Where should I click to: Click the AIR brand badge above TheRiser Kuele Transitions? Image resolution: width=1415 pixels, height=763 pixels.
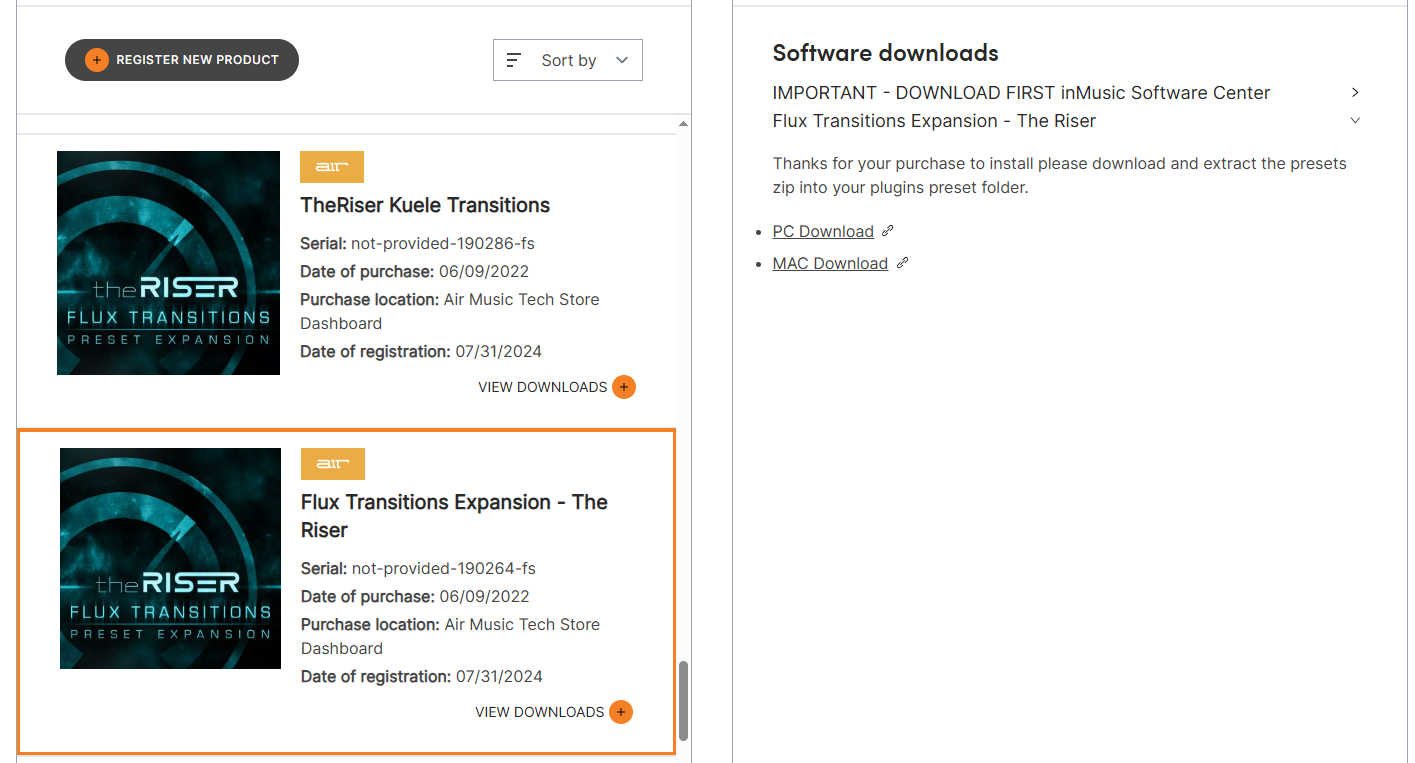coord(332,167)
